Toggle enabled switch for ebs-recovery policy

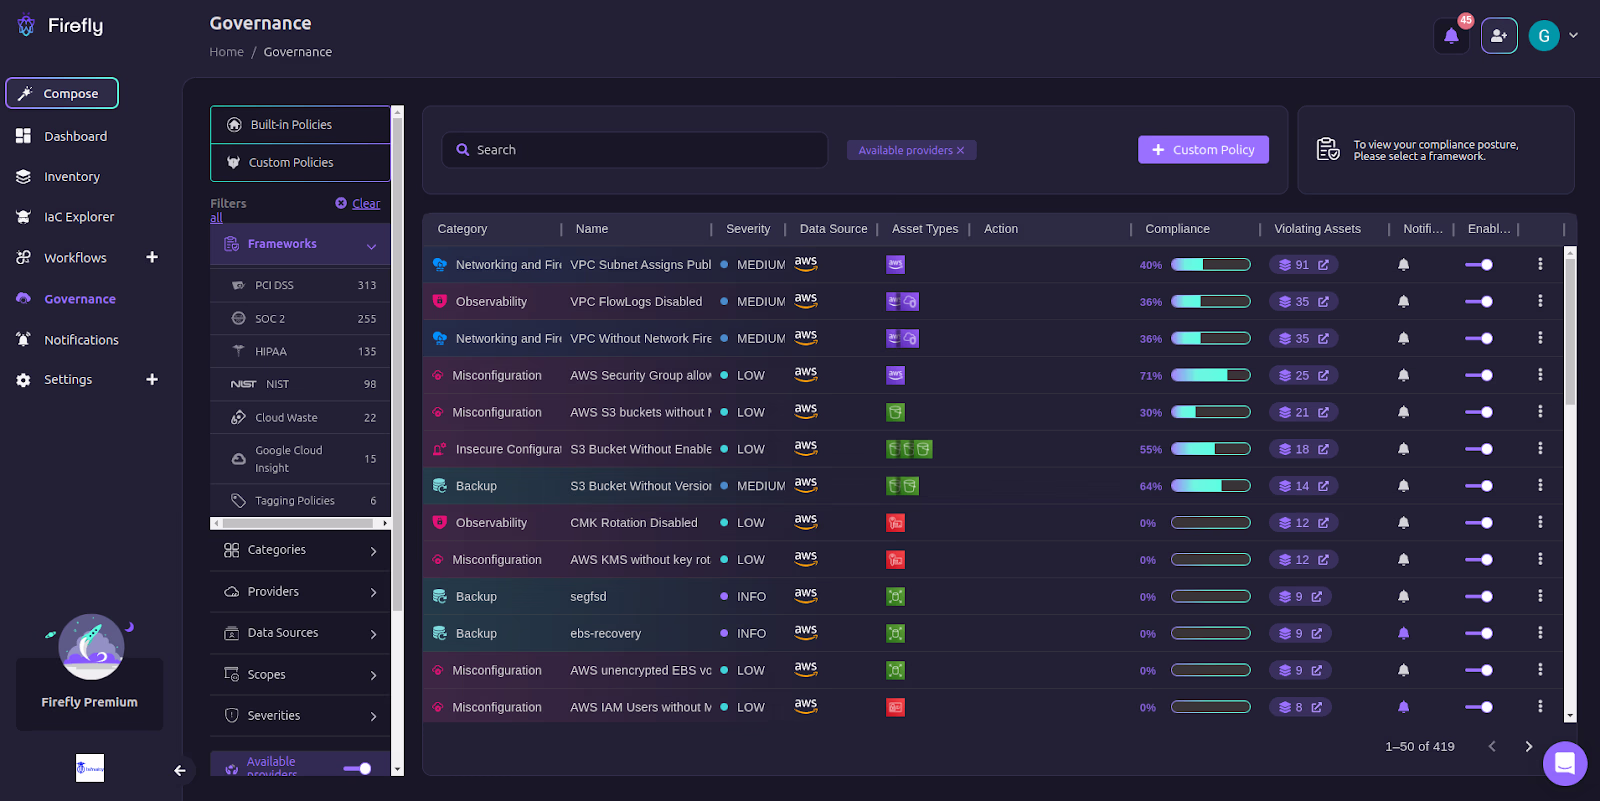1479,633
